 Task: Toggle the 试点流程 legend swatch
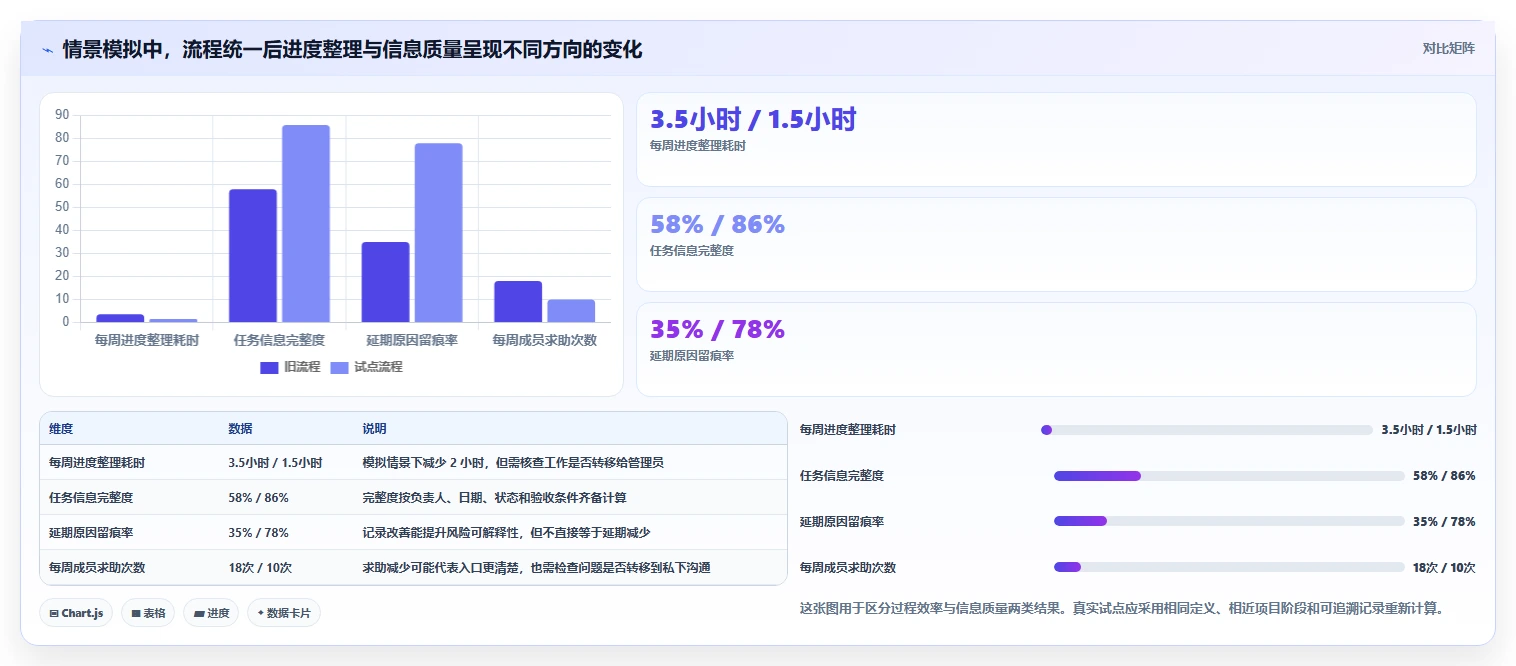[x=340, y=367]
